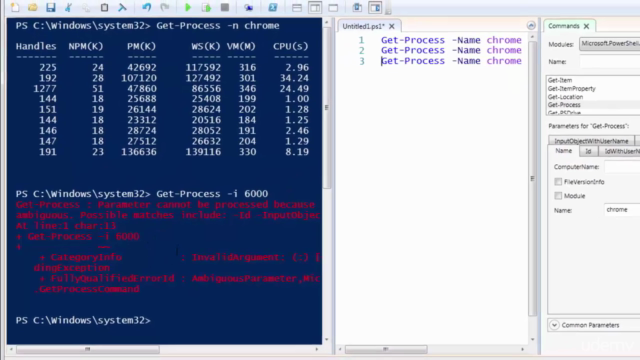Click the "Get-Process -i 6000" console command
The height and width of the screenshot is (360, 640).
click(x=212, y=194)
